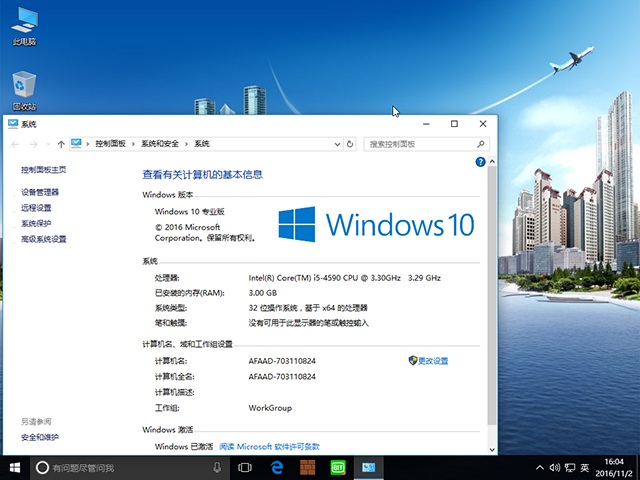Open Edge browser from the taskbar
Image resolution: width=640 pixels, height=480 pixels.
click(x=276, y=467)
